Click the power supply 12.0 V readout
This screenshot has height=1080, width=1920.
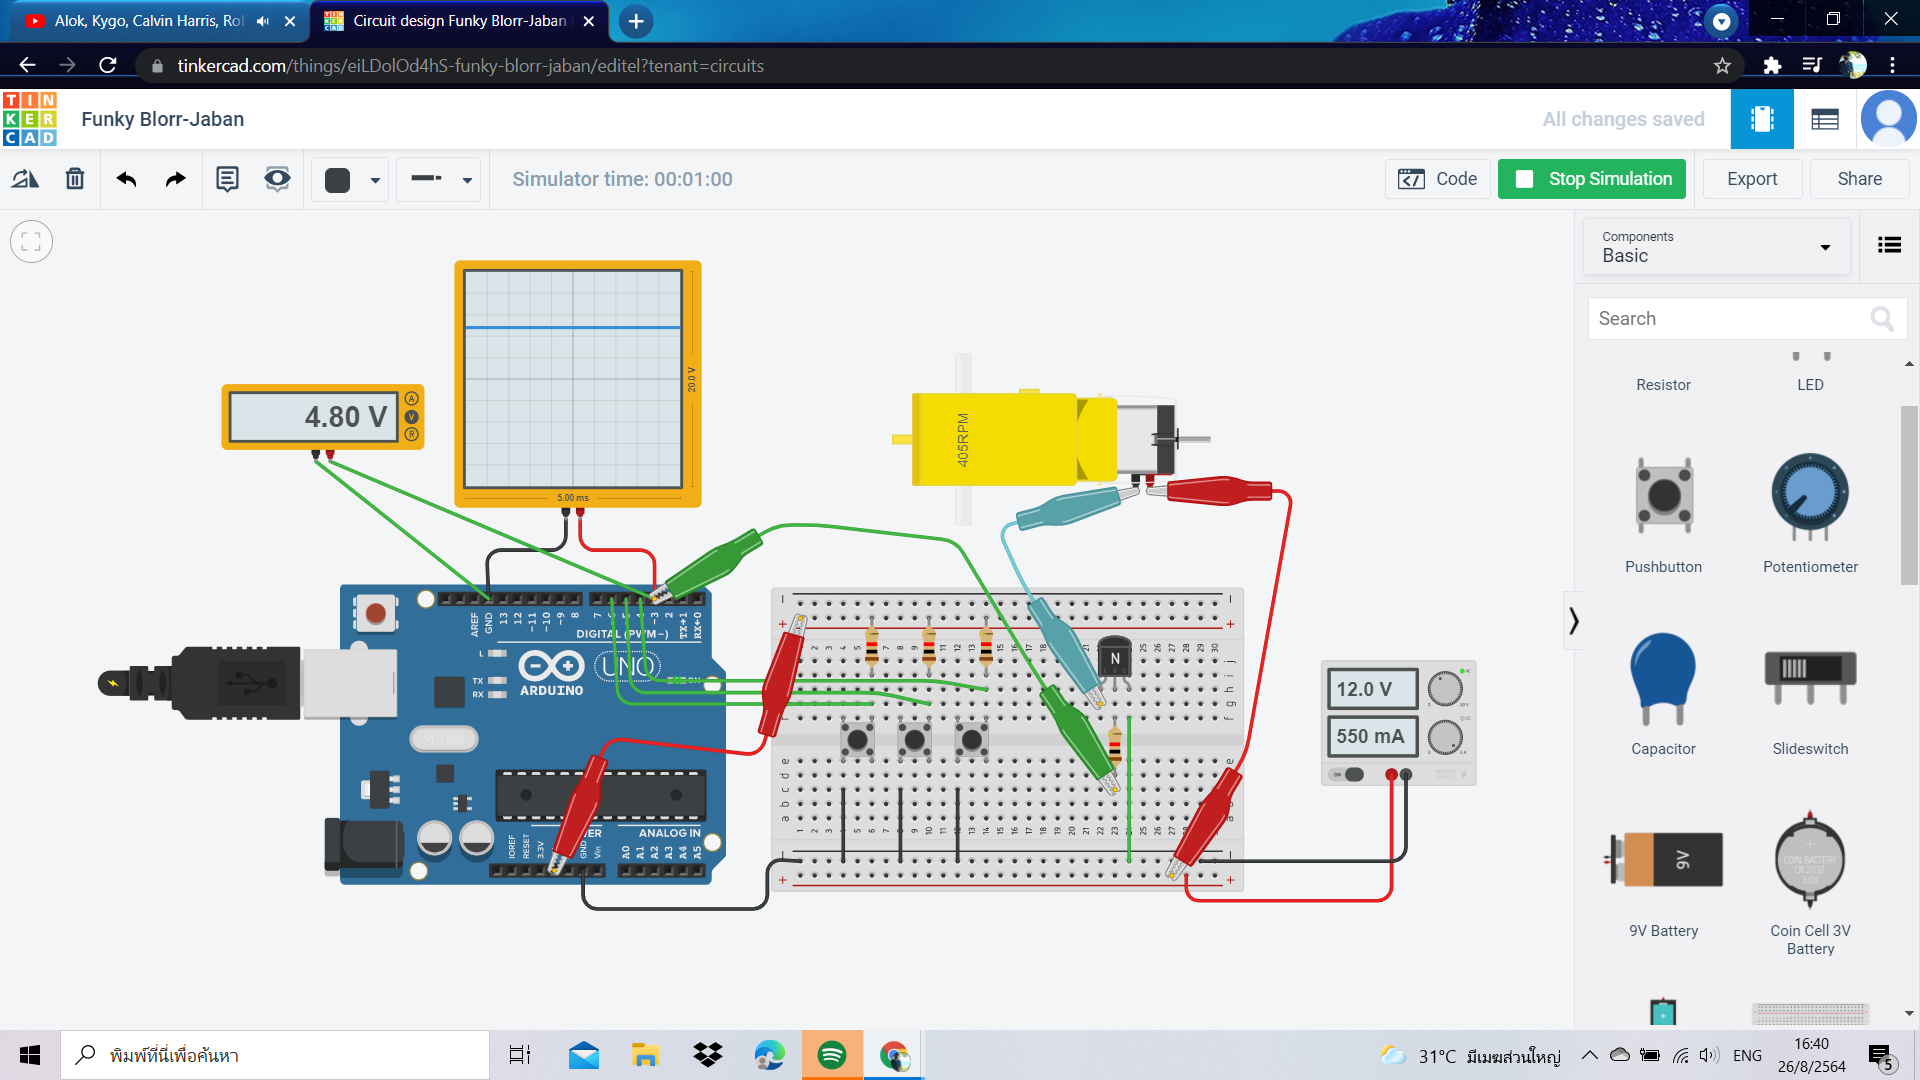(1372, 689)
